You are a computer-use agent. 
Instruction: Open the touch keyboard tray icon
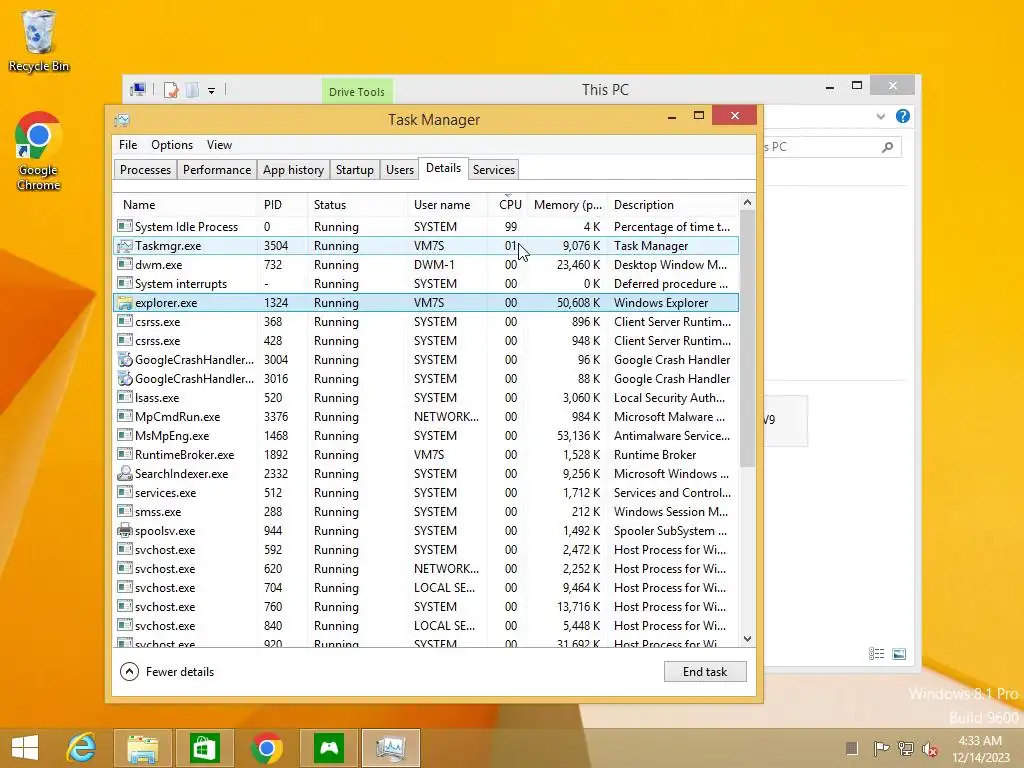852,748
